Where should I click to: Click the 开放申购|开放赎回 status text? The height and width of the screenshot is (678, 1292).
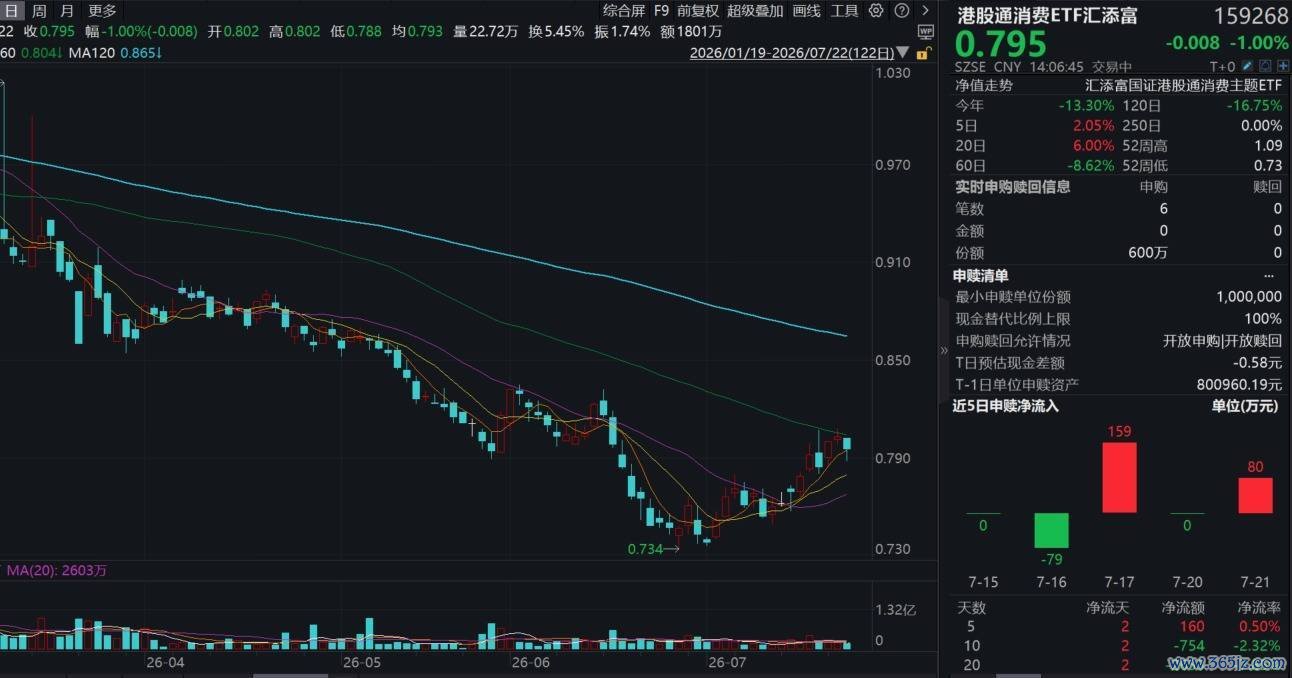click(1222, 341)
